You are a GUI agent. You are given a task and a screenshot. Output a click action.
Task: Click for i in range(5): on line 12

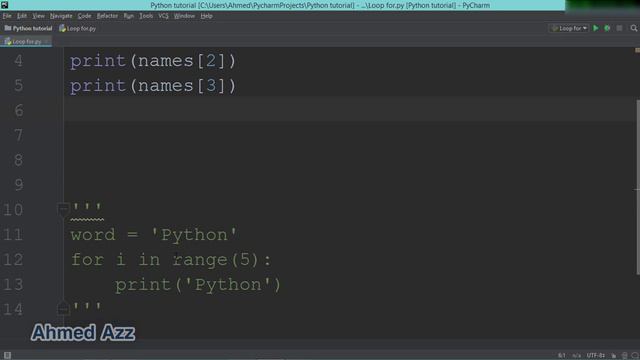[171, 260]
